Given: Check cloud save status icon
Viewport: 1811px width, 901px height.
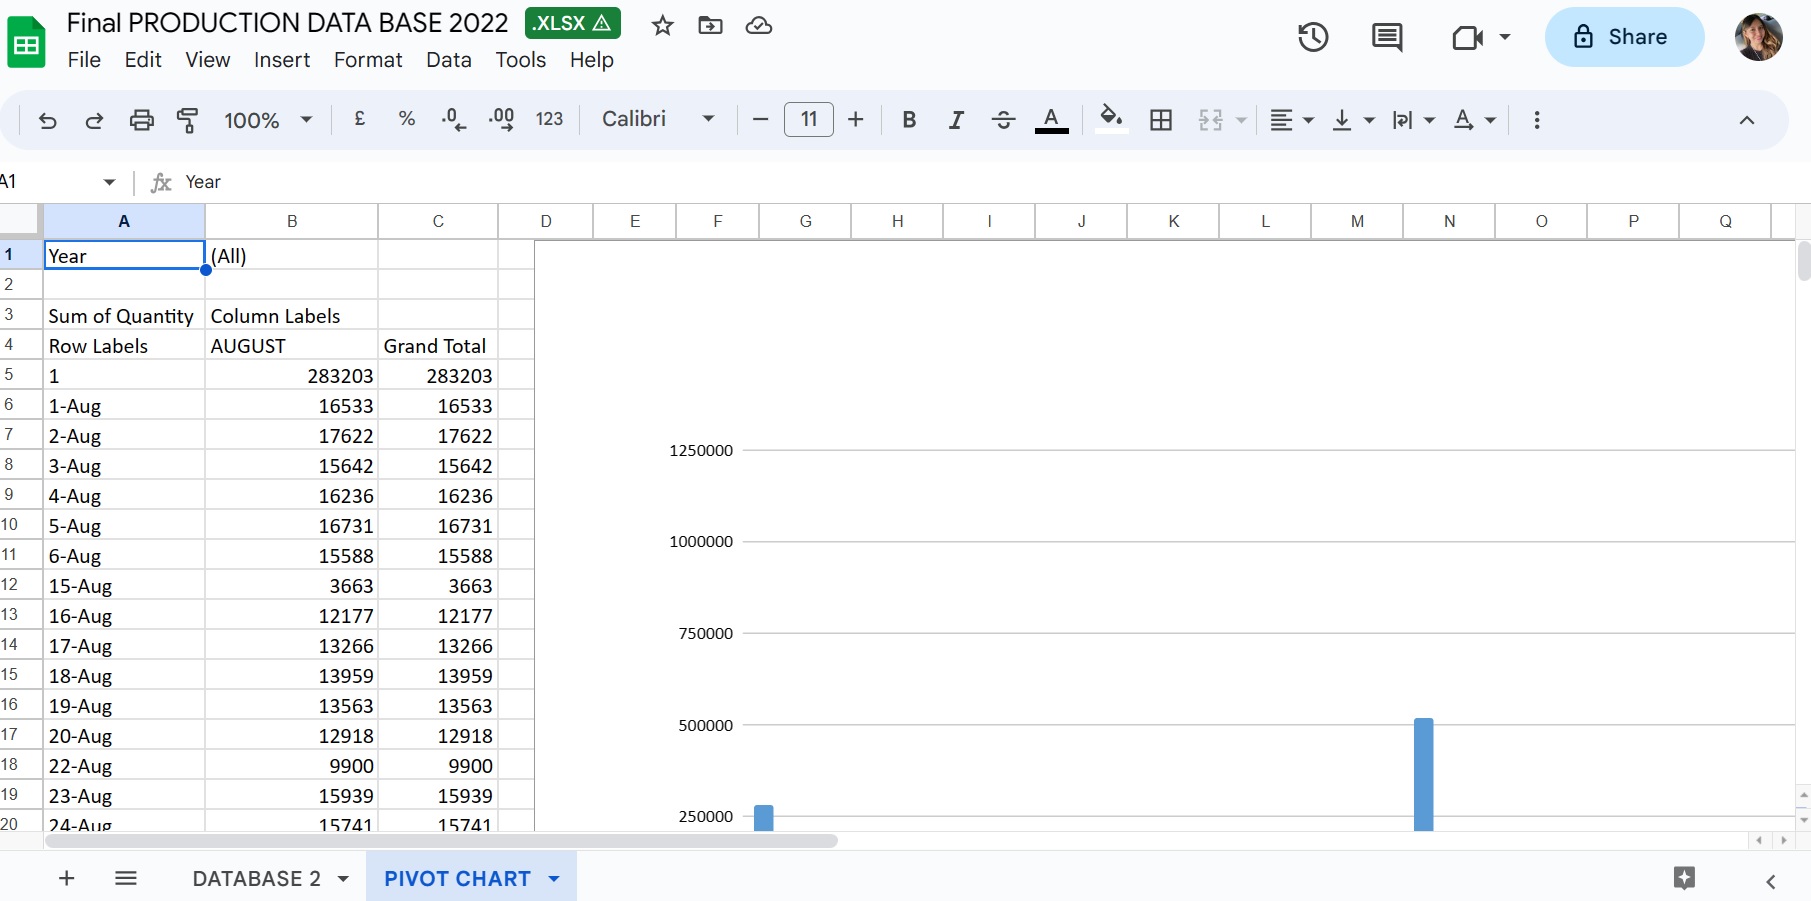Looking at the screenshot, I should pyautogui.click(x=759, y=25).
